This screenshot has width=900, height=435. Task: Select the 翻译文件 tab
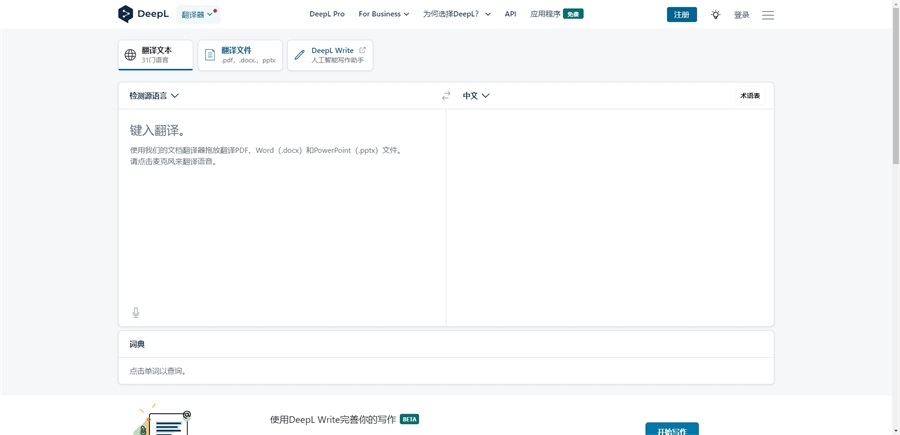pyautogui.click(x=240, y=55)
